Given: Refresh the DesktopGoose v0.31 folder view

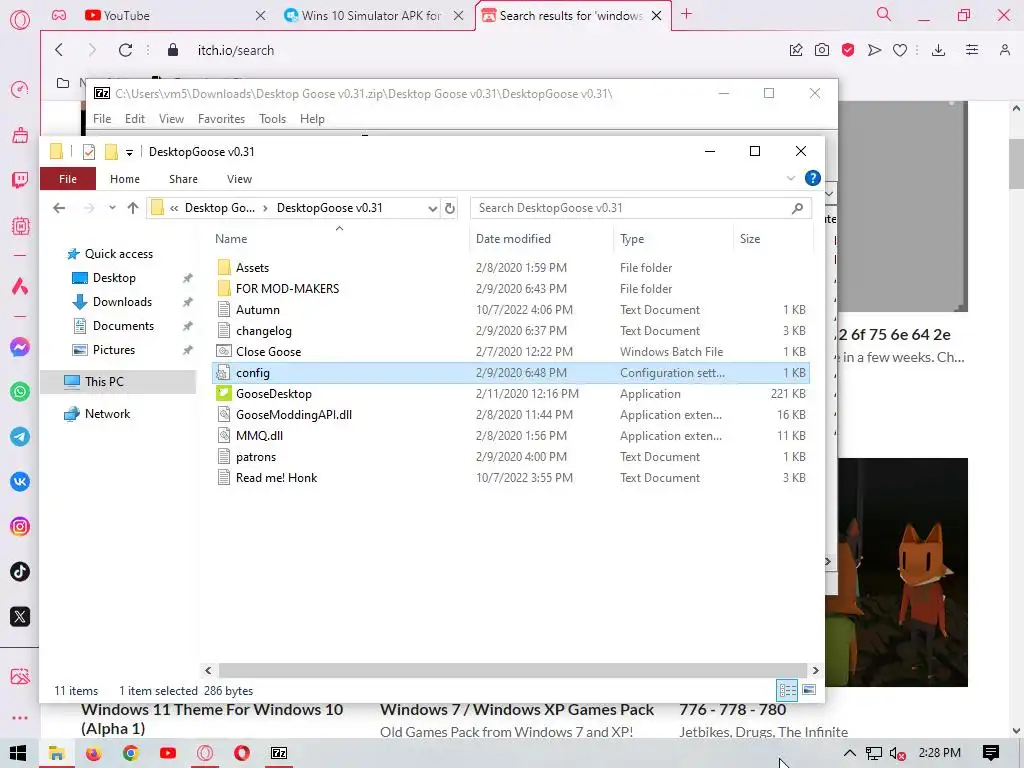Looking at the screenshot, I should coord(450,208).
